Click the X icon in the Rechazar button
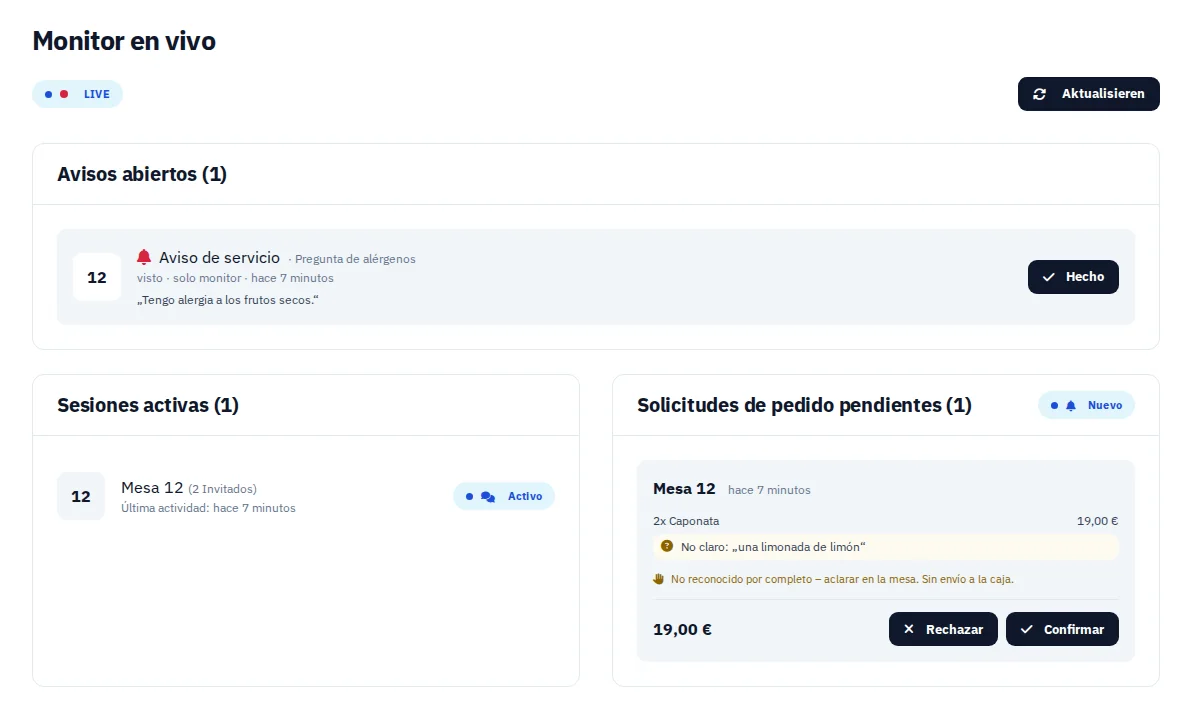The width and height of the screenshot is (1192, 717). coord(908,629)
